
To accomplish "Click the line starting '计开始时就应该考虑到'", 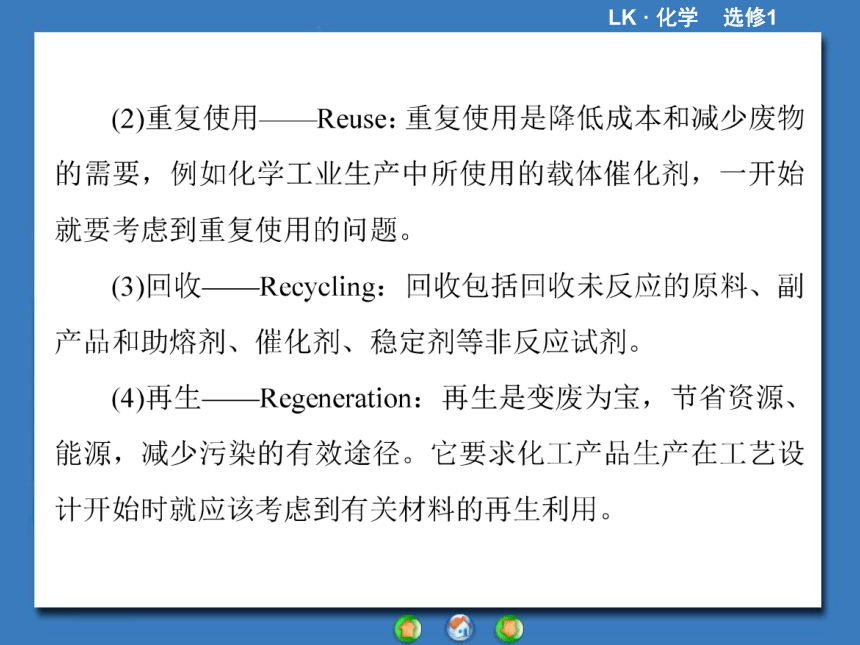I will point(334,510).
